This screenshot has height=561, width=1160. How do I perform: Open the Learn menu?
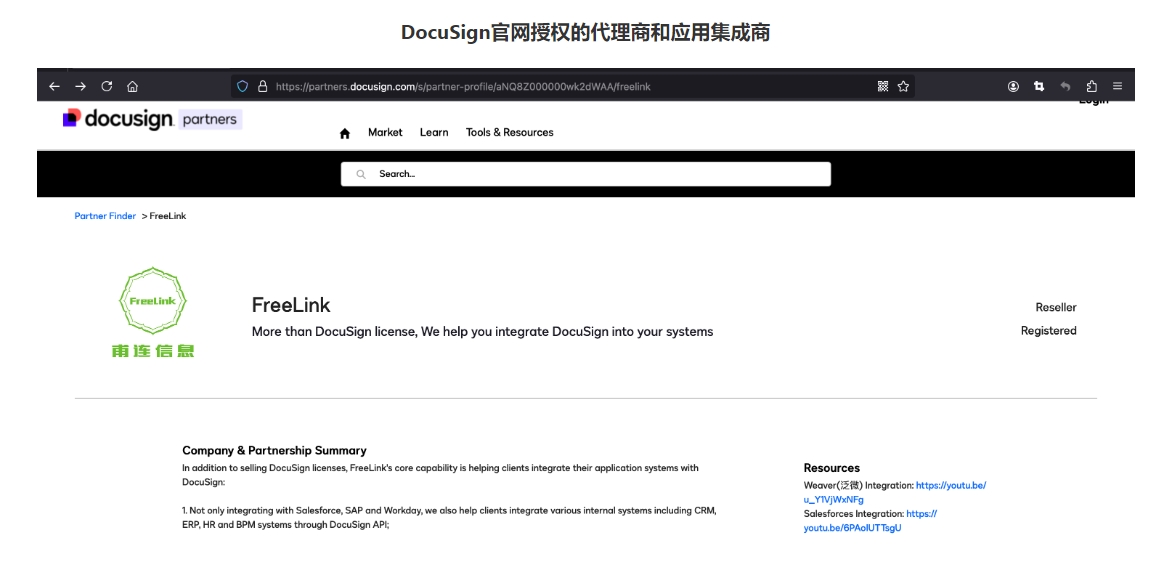[434, 132]
